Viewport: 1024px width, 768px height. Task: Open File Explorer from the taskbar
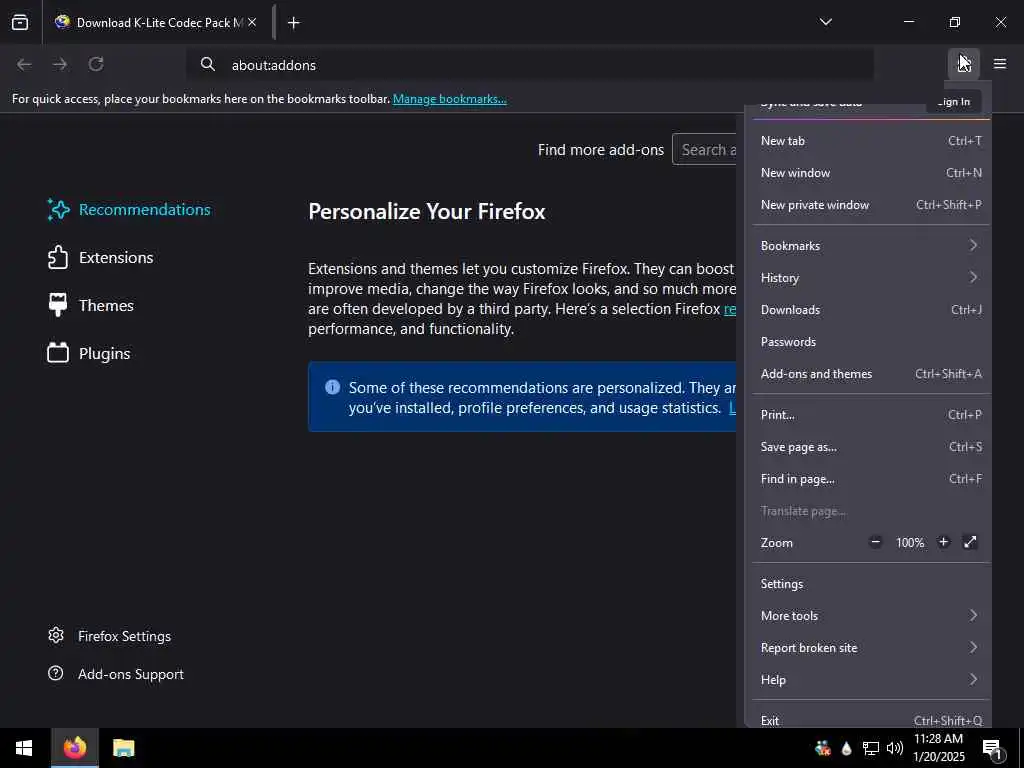click(123, 748)
